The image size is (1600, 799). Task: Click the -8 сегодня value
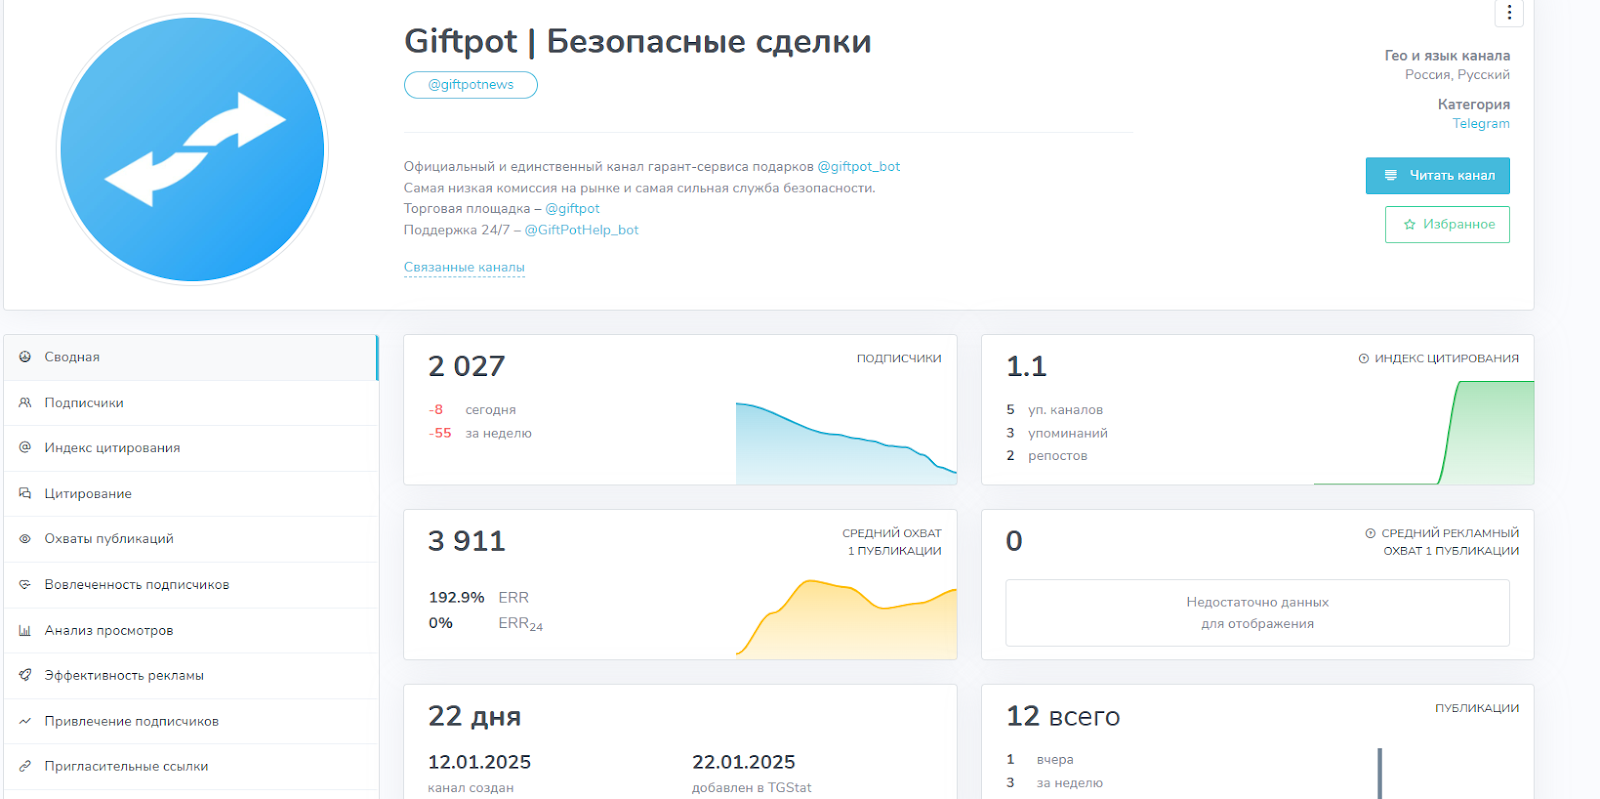tap(472, 410)
